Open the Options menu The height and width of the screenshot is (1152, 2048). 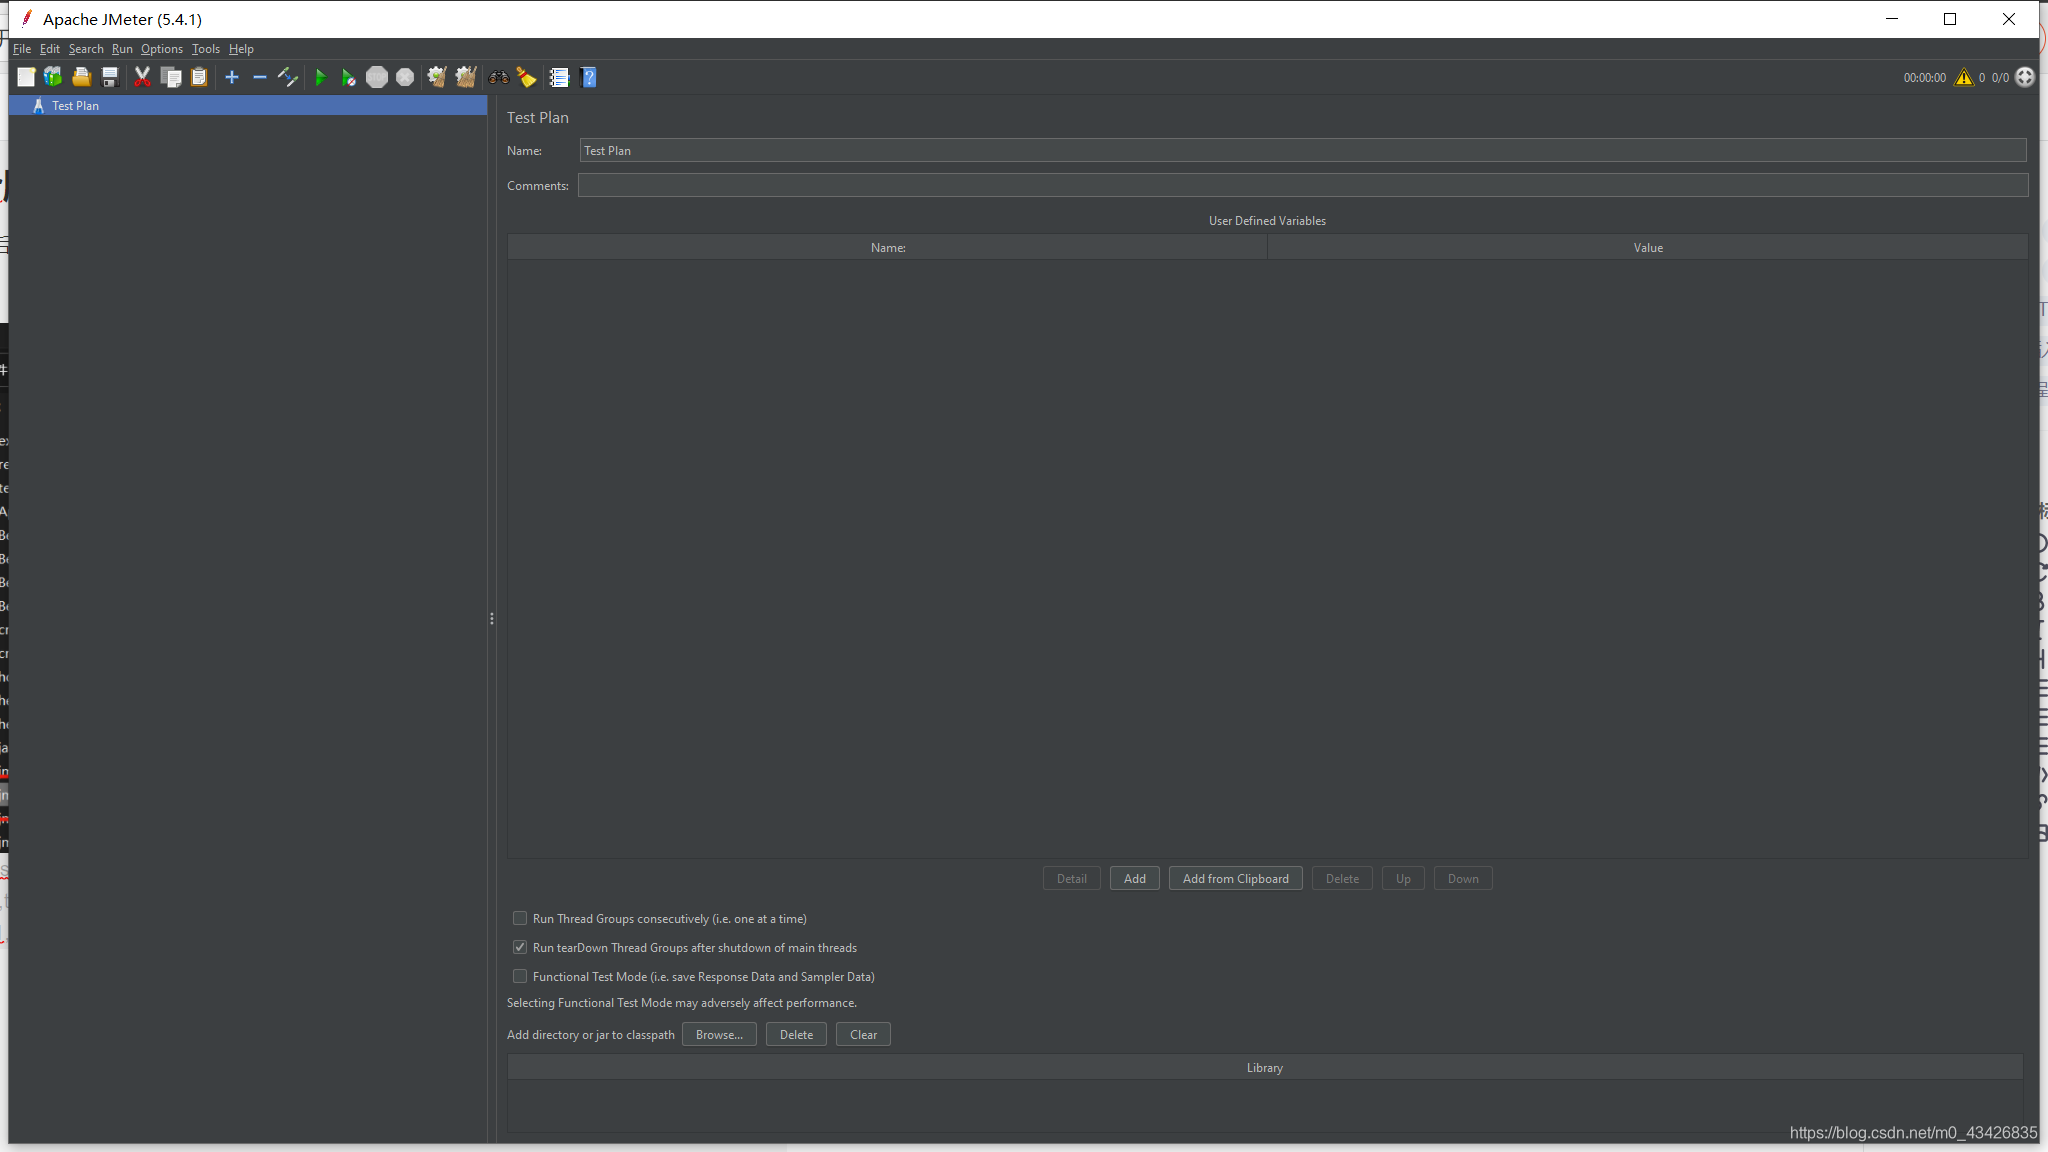[x=159, y=48]
